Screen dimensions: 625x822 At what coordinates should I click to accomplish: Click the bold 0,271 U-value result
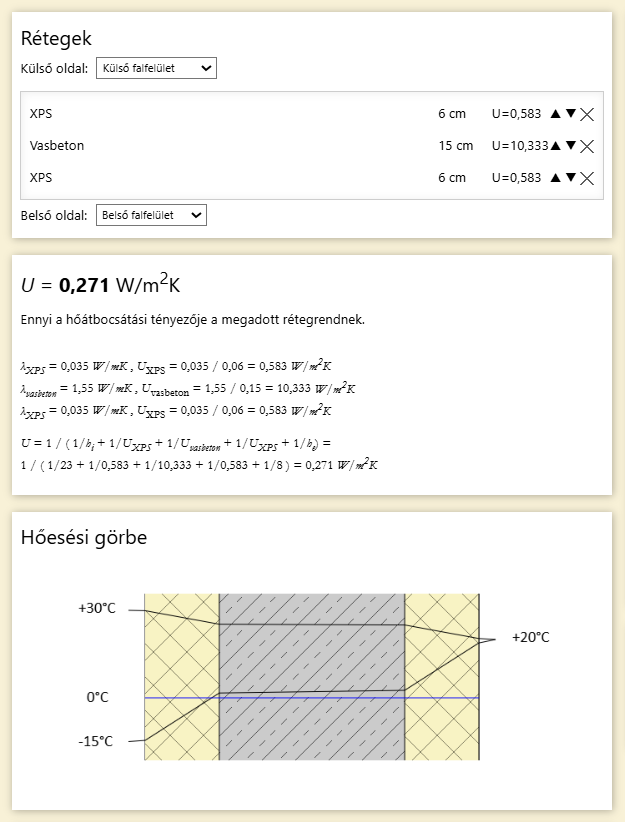tap(84, 286)
